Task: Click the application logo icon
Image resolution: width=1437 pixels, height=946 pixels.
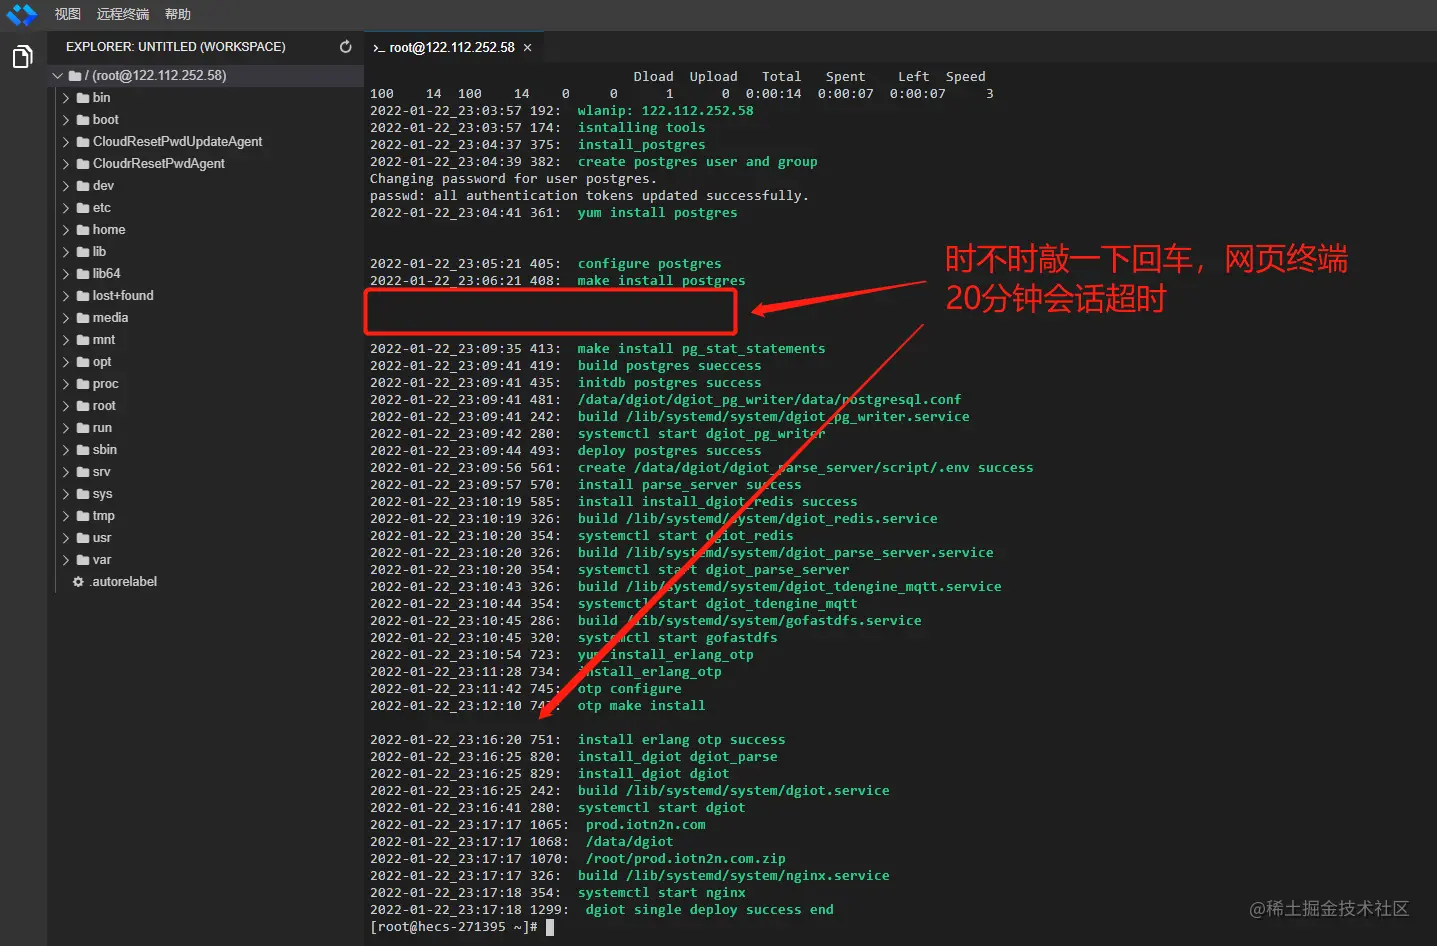Action: point(22,14)
